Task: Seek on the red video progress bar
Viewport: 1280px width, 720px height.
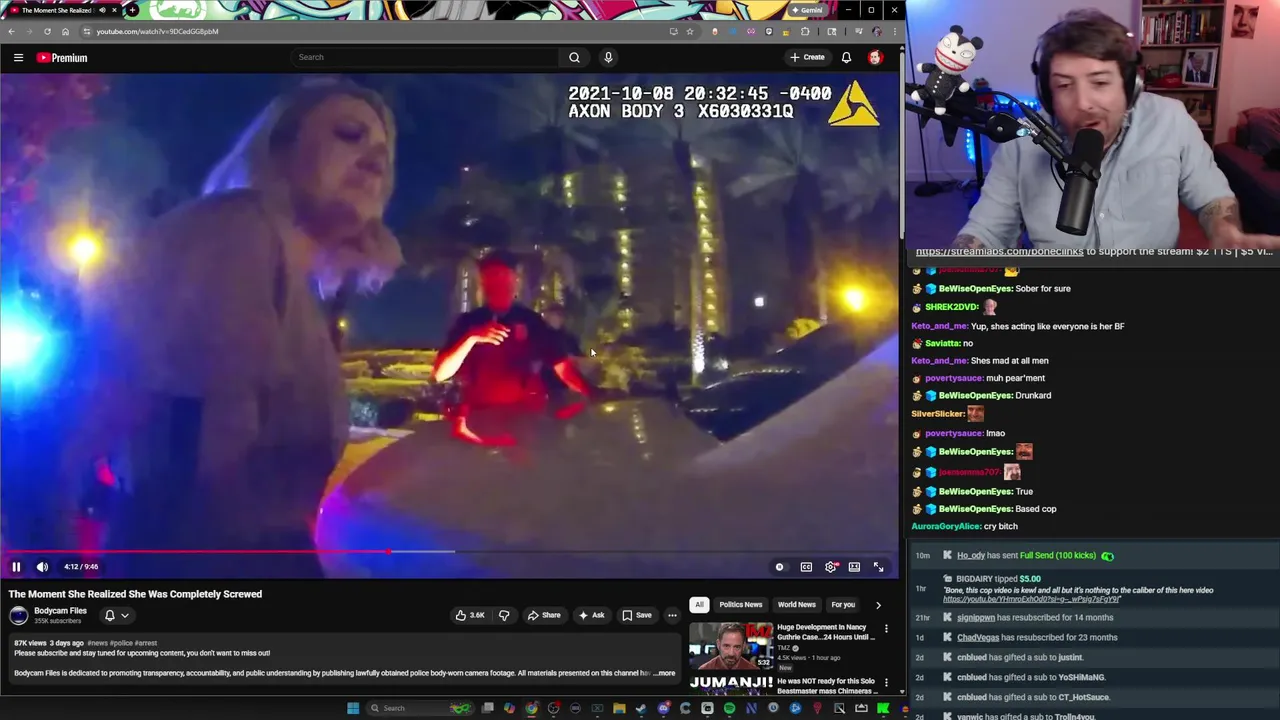Action: tap(450, 551)
